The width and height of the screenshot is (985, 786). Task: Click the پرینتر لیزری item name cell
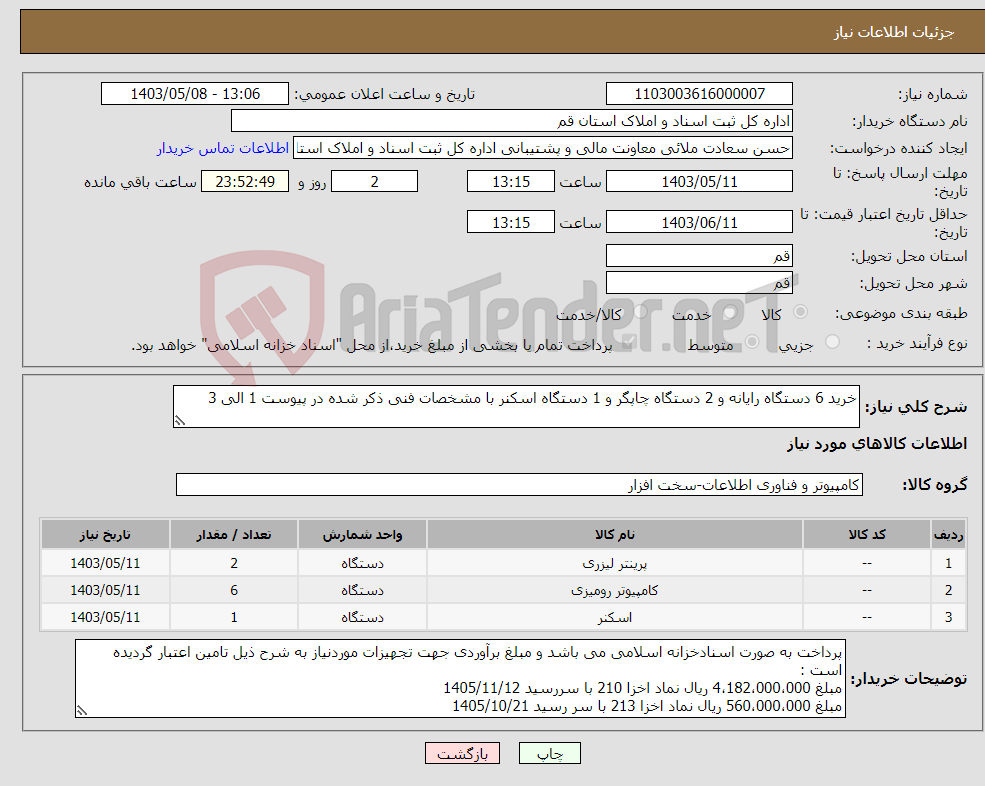614,564
